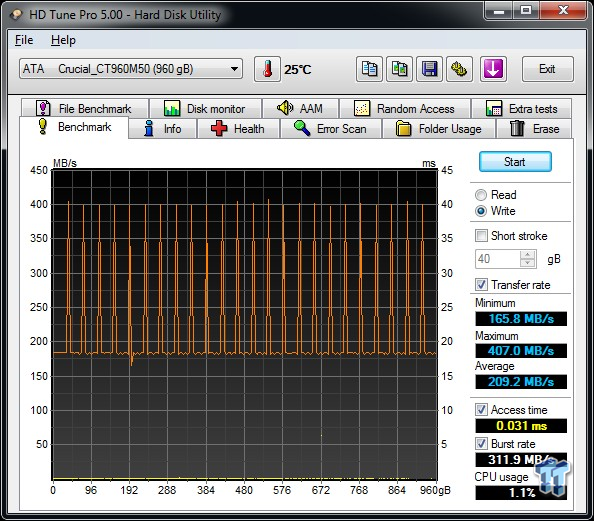Copy info to clipboard icon
The width and height of the screenshot is (594, 521).
(x=369, y=69)
